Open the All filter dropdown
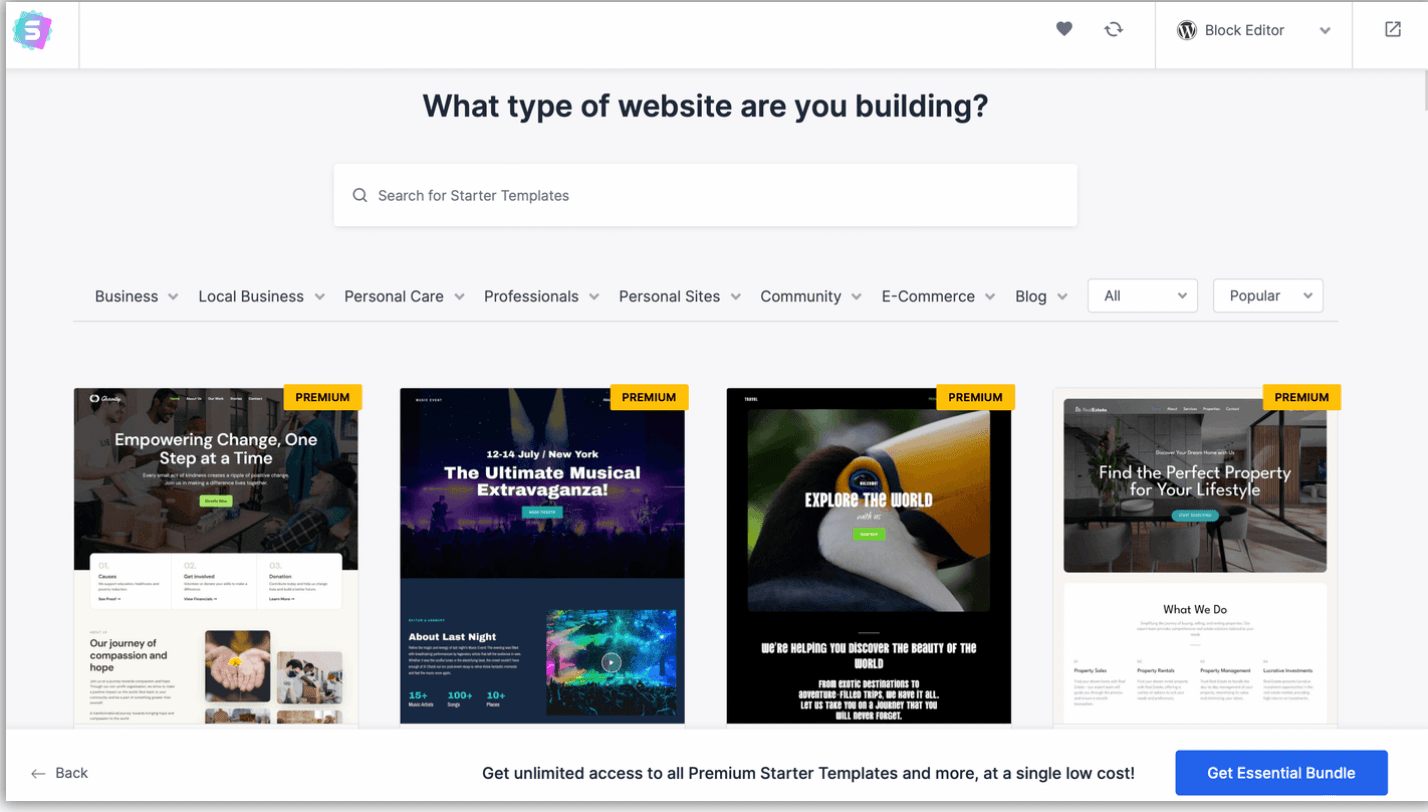The width and height of the screenshot is (1428, 812). (1142, 296)
